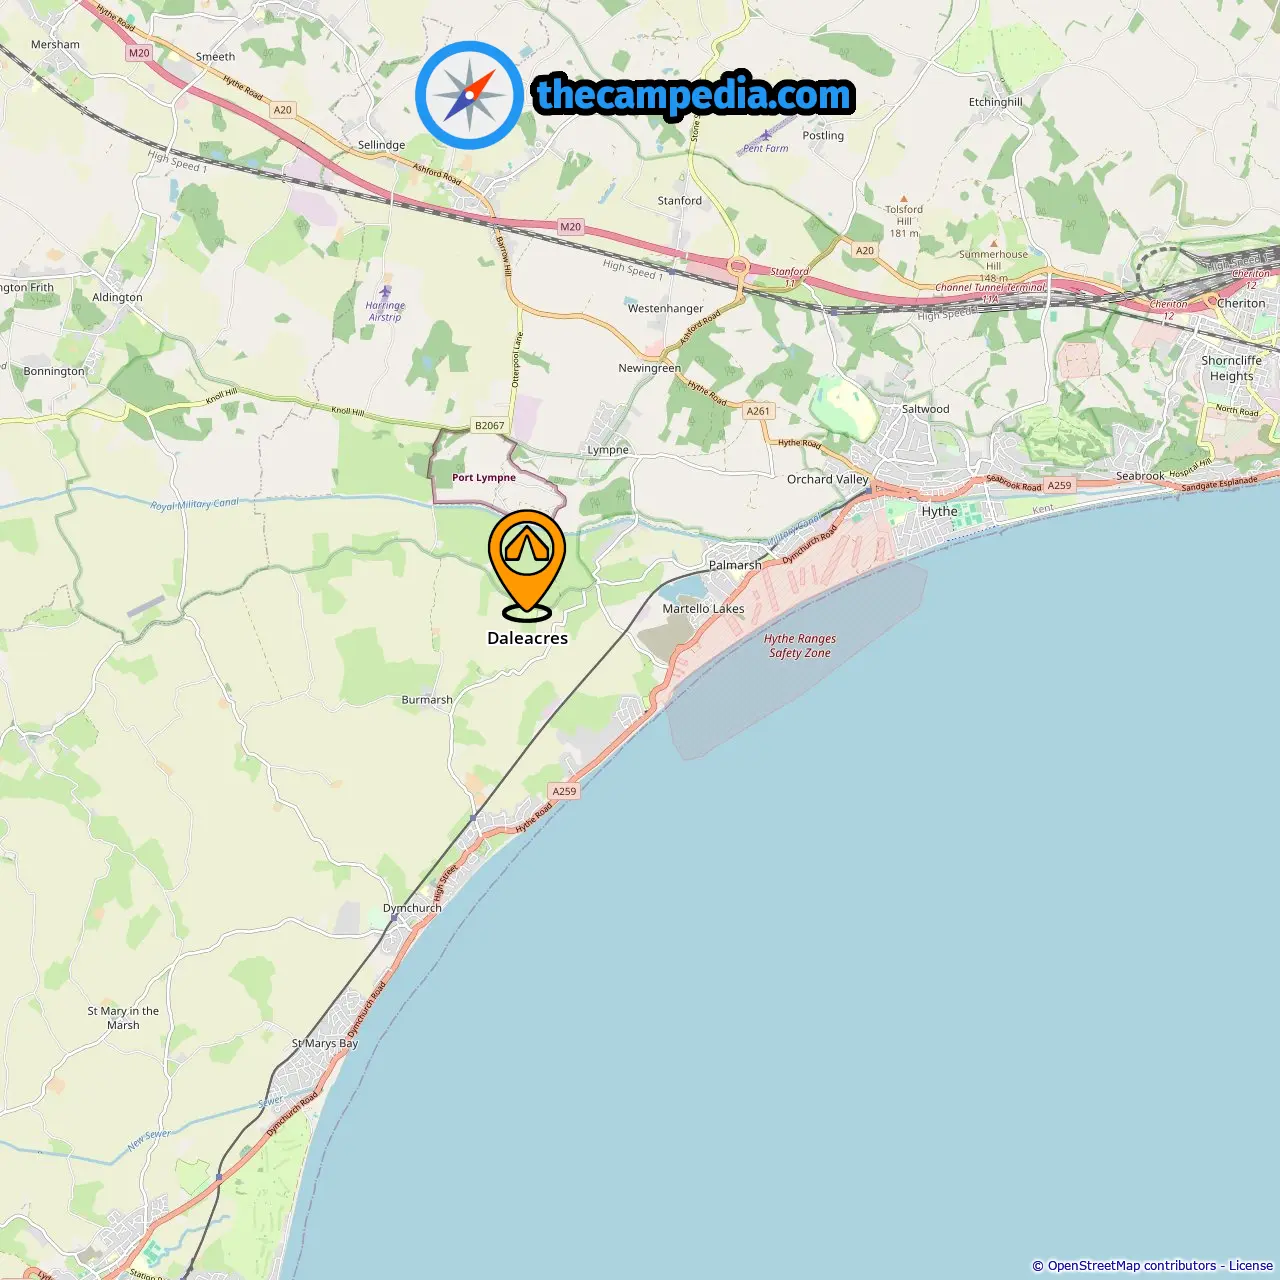1280x1280 pixels.
Task: Click the Tolsford Hill peak marker
Action: pyautogui.click(x=904, y=200)
